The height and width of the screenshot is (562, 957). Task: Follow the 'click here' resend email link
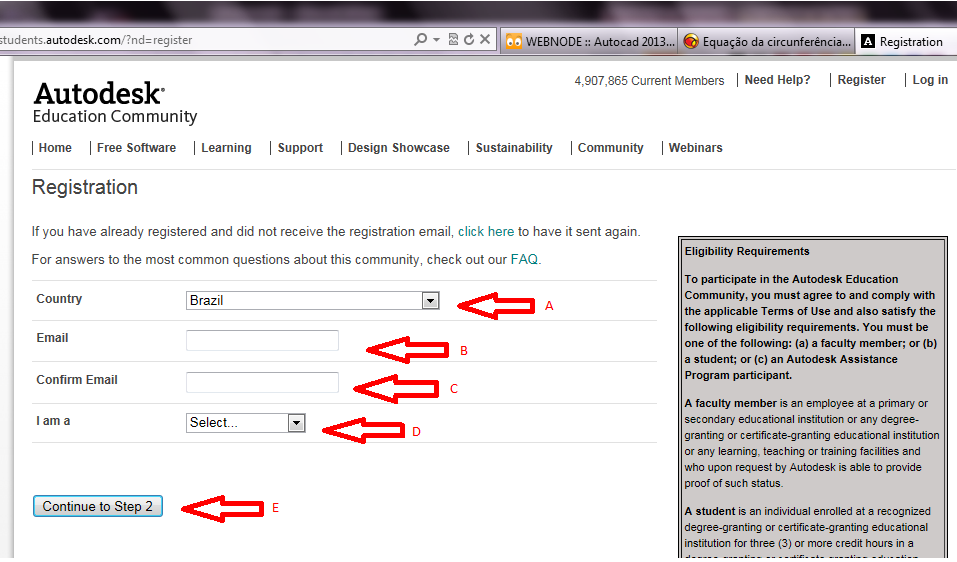click(x=485, y=232)
